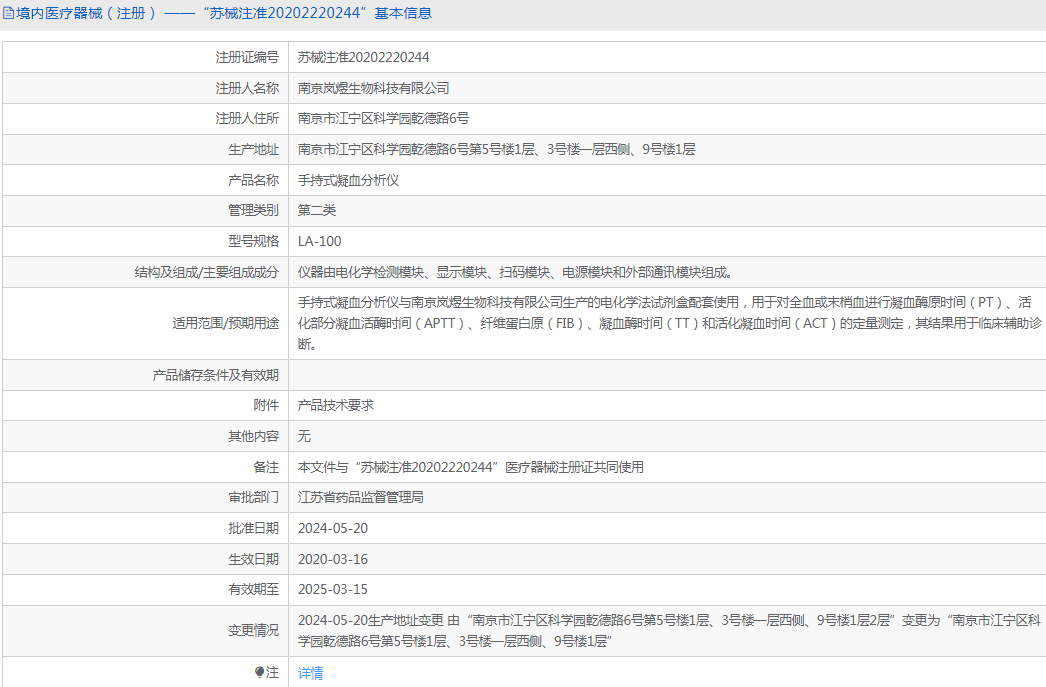1046x687 pixels.
Task: Click the 生产地址 label
Action: (253, 149)
